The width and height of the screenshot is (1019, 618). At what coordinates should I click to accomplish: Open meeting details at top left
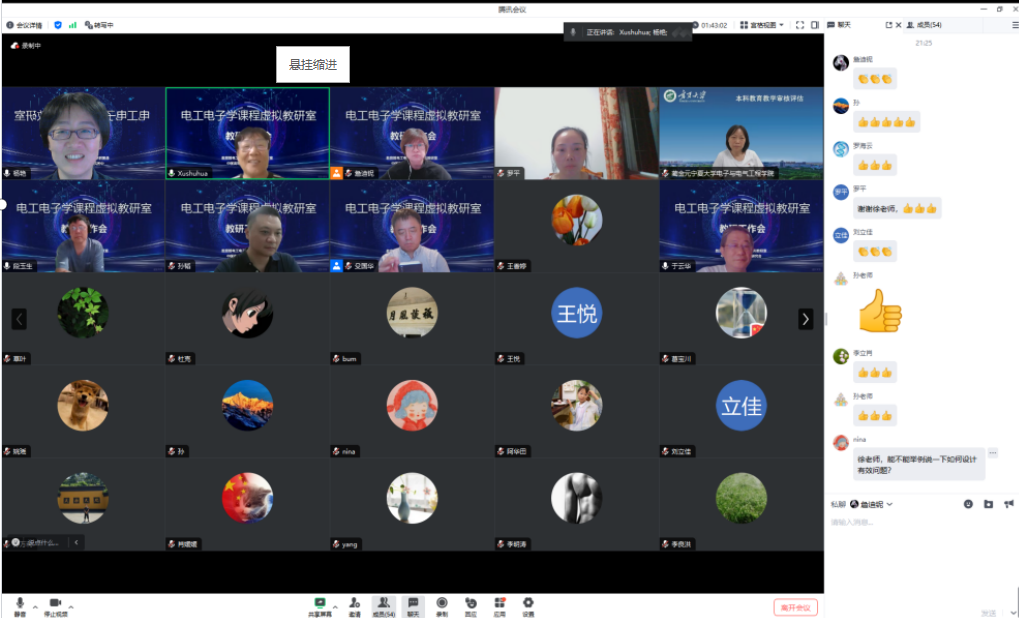coord(24,25)
